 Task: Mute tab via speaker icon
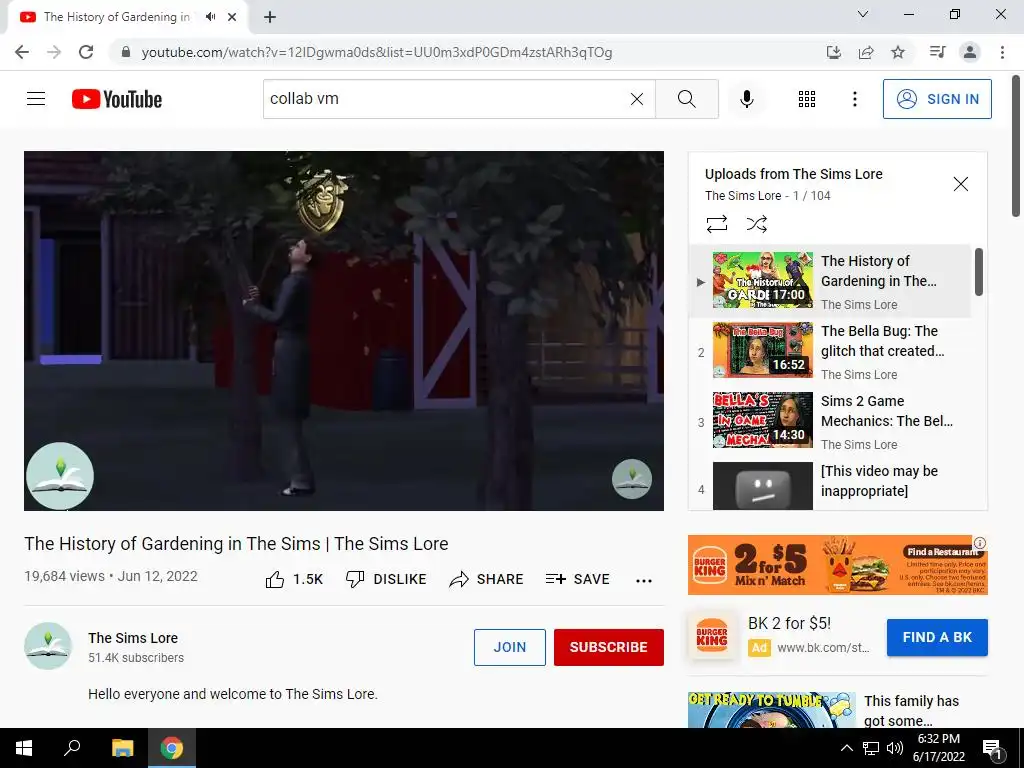210,17
